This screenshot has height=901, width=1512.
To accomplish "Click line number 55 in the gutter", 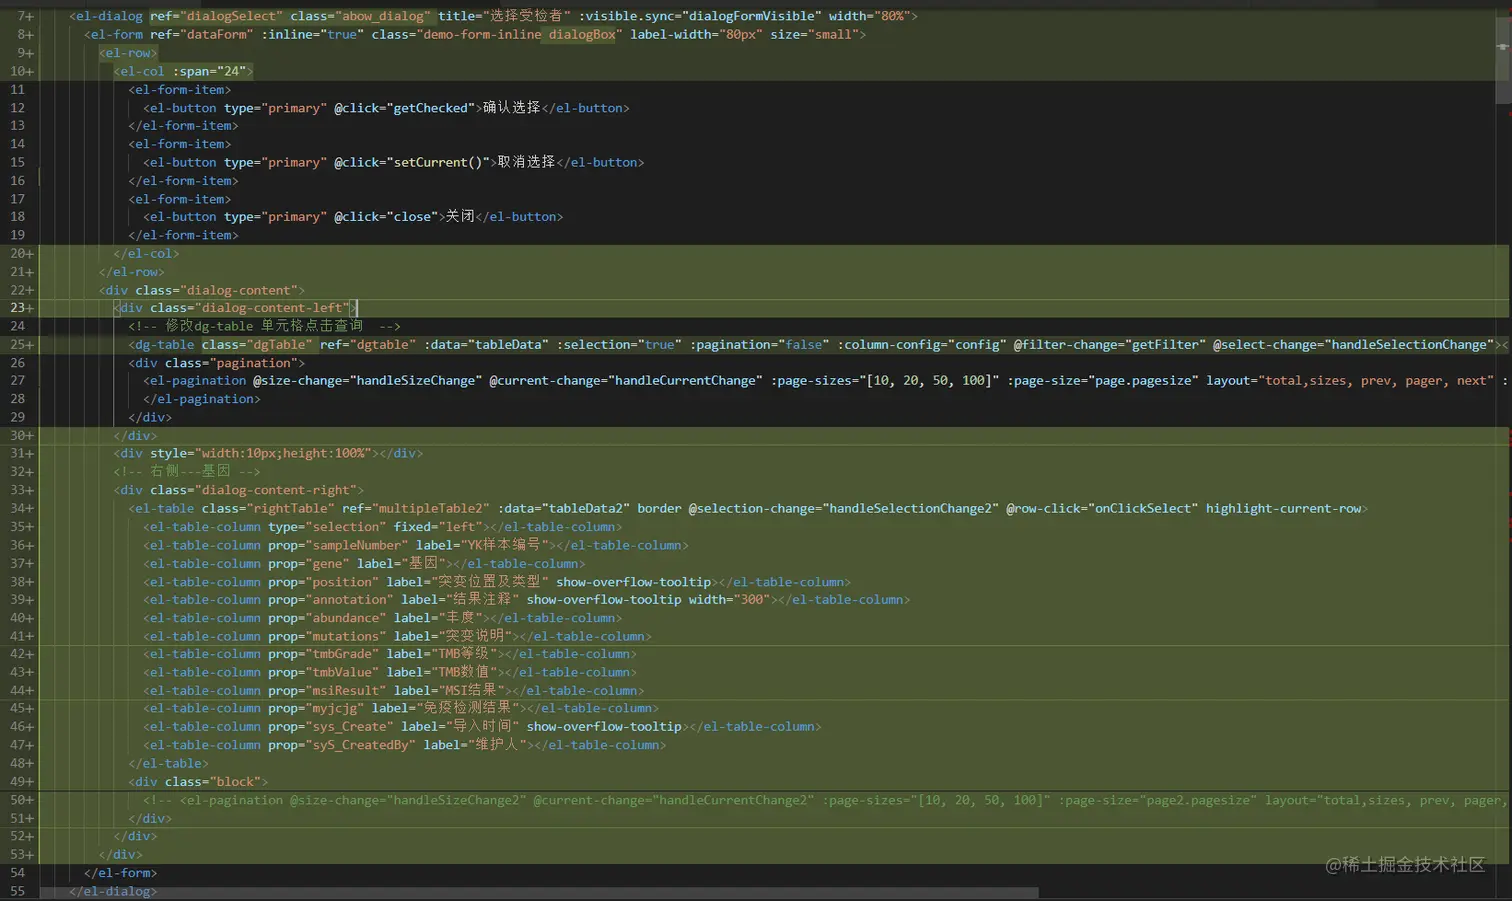I will coord(18,891).
